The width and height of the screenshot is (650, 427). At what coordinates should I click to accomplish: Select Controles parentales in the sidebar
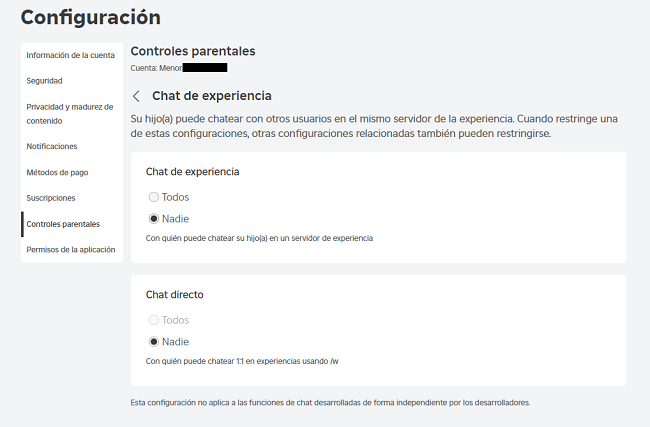point(63,224)
